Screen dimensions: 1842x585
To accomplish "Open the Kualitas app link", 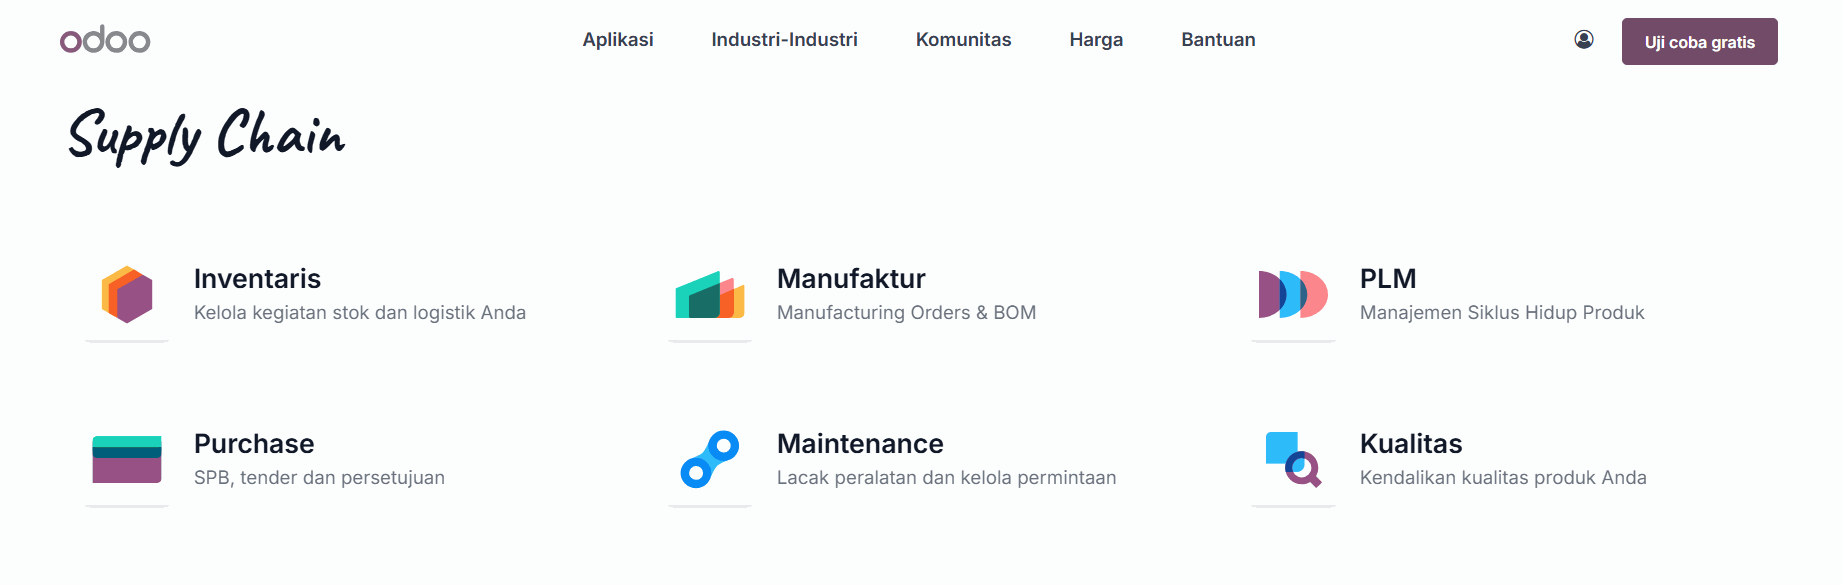I will coord(1411,443).
